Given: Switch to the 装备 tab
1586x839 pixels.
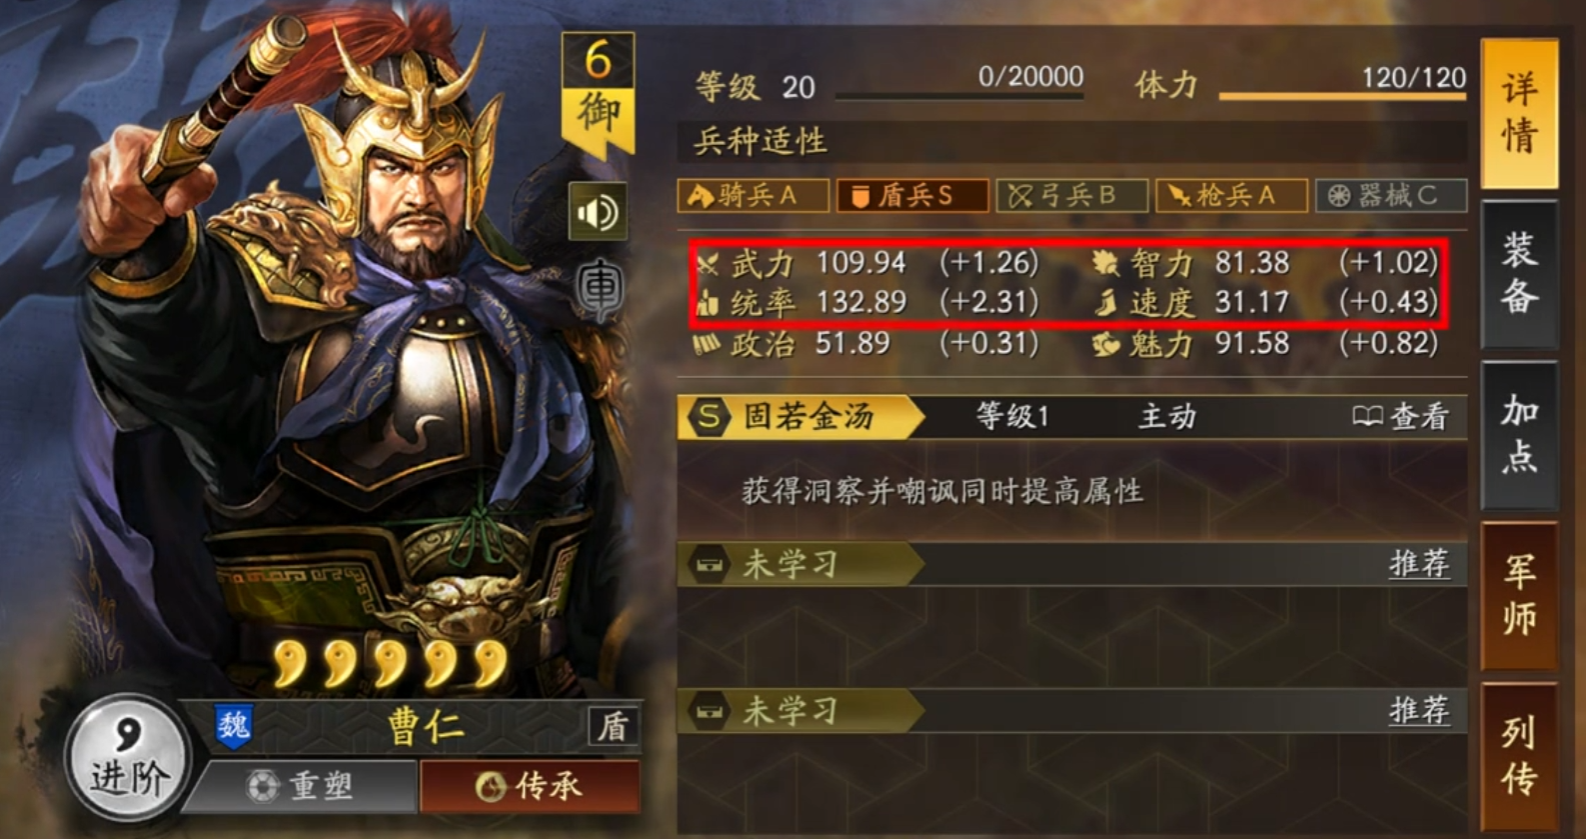Looking at the screenshot, I should pos(1519,273).
